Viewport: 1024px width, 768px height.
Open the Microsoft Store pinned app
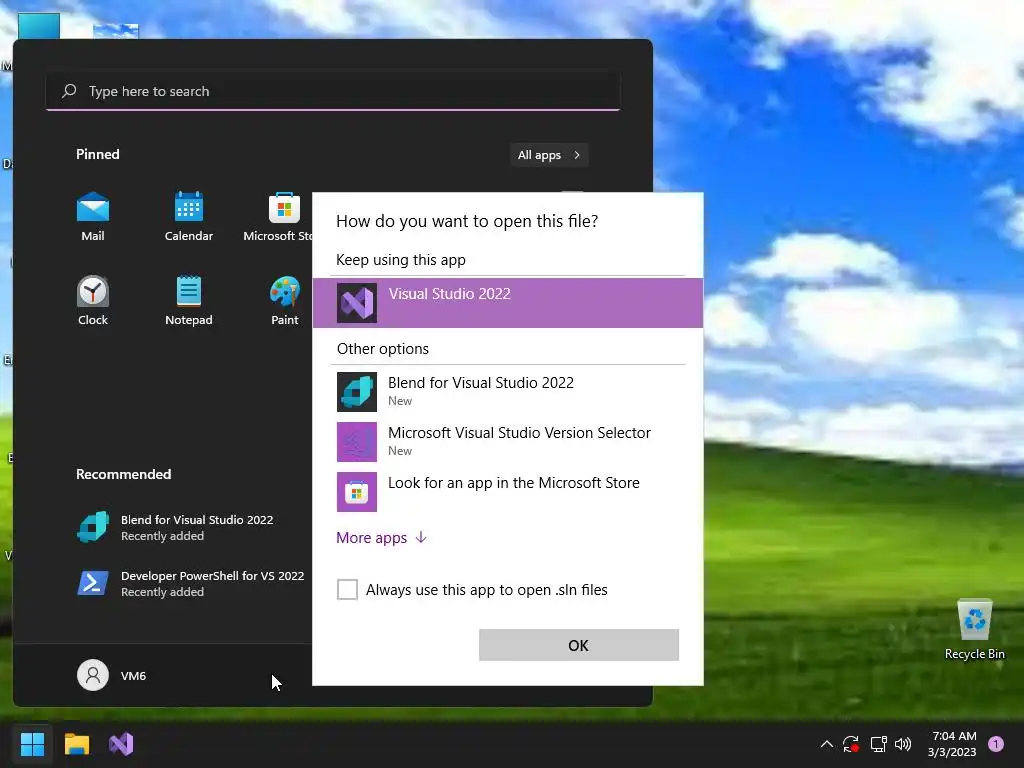coord(281,217)
